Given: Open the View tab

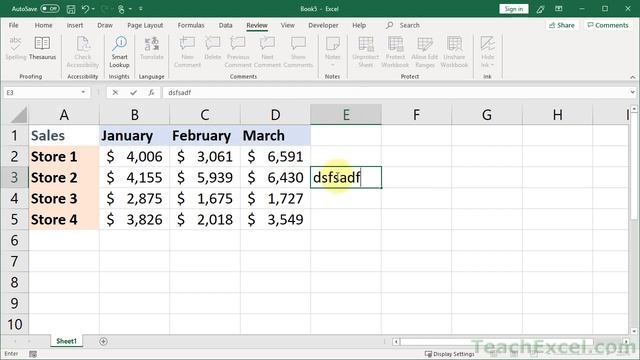Looking at the screenshot, I should click(287, 25).
